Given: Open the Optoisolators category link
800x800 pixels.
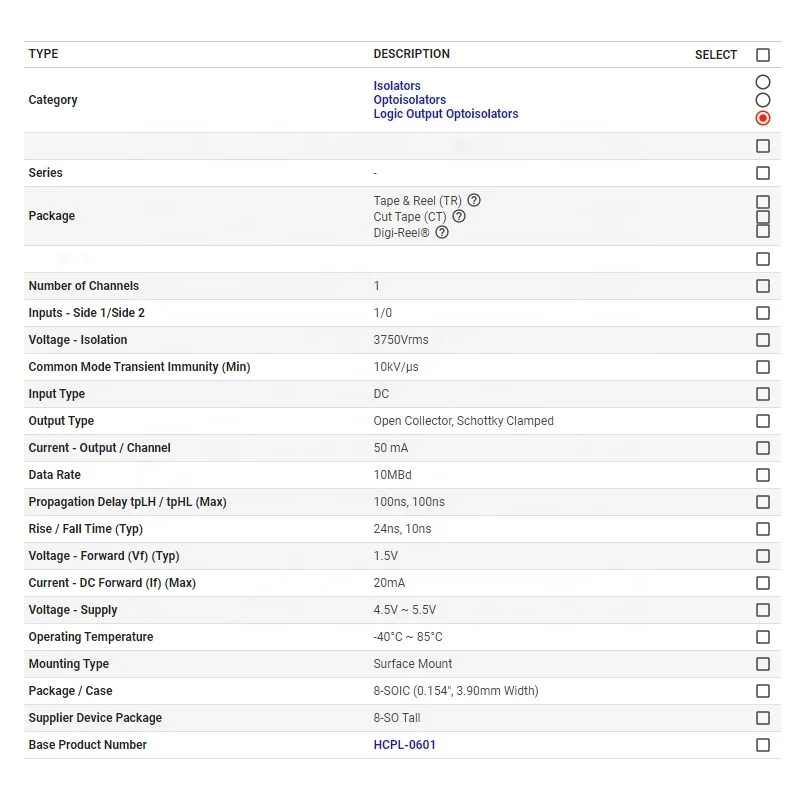Looking at the screenshot, I should [410, 100].
